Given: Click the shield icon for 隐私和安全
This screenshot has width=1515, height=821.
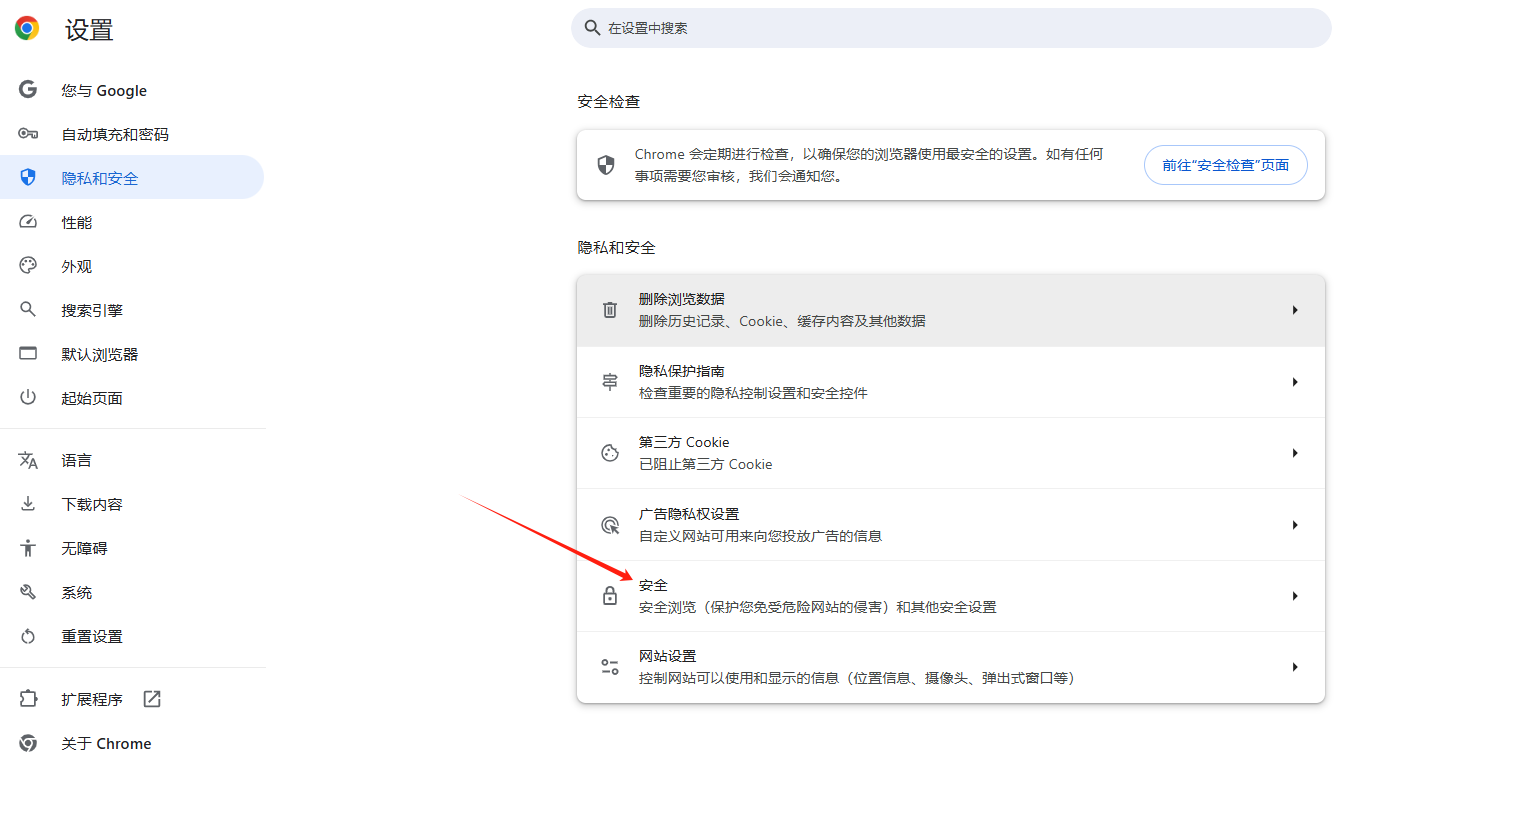Looking at the screenshot, I should tap(28, 178).
